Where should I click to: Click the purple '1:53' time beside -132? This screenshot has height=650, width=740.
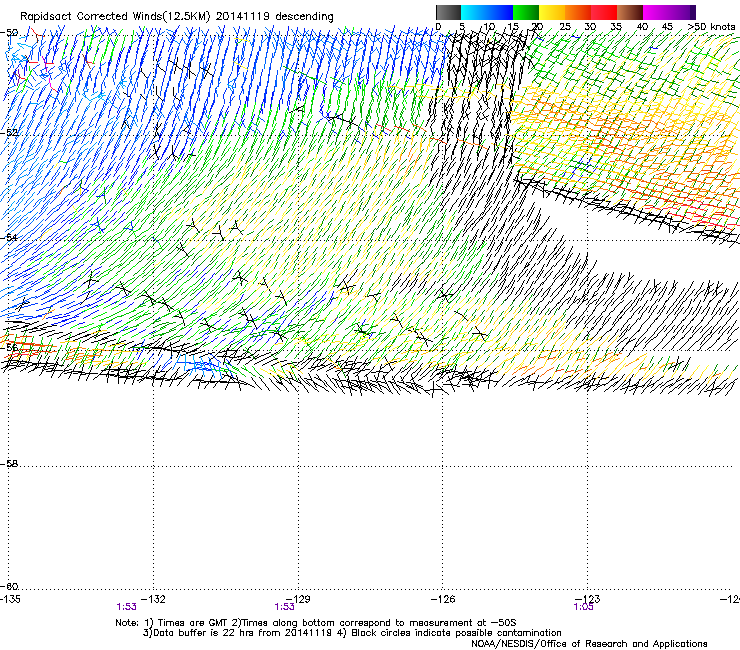[x=126, y=607]
